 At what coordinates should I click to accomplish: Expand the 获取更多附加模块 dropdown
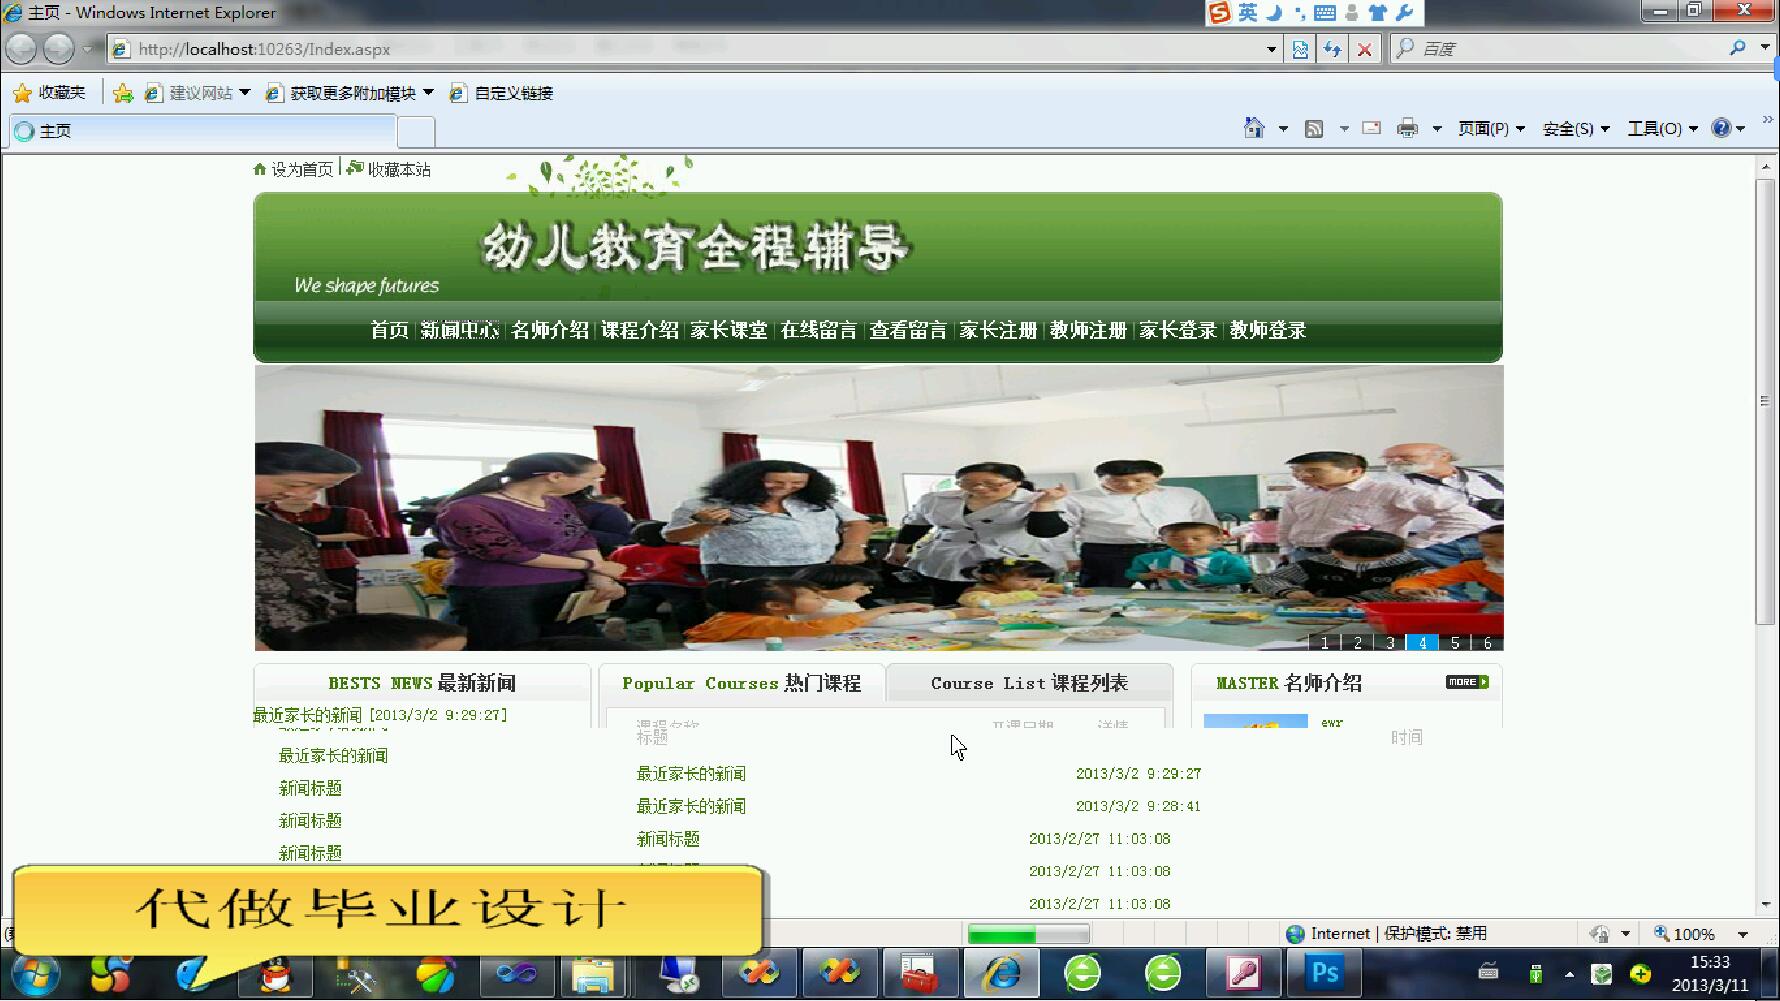[x=429, y=92]
